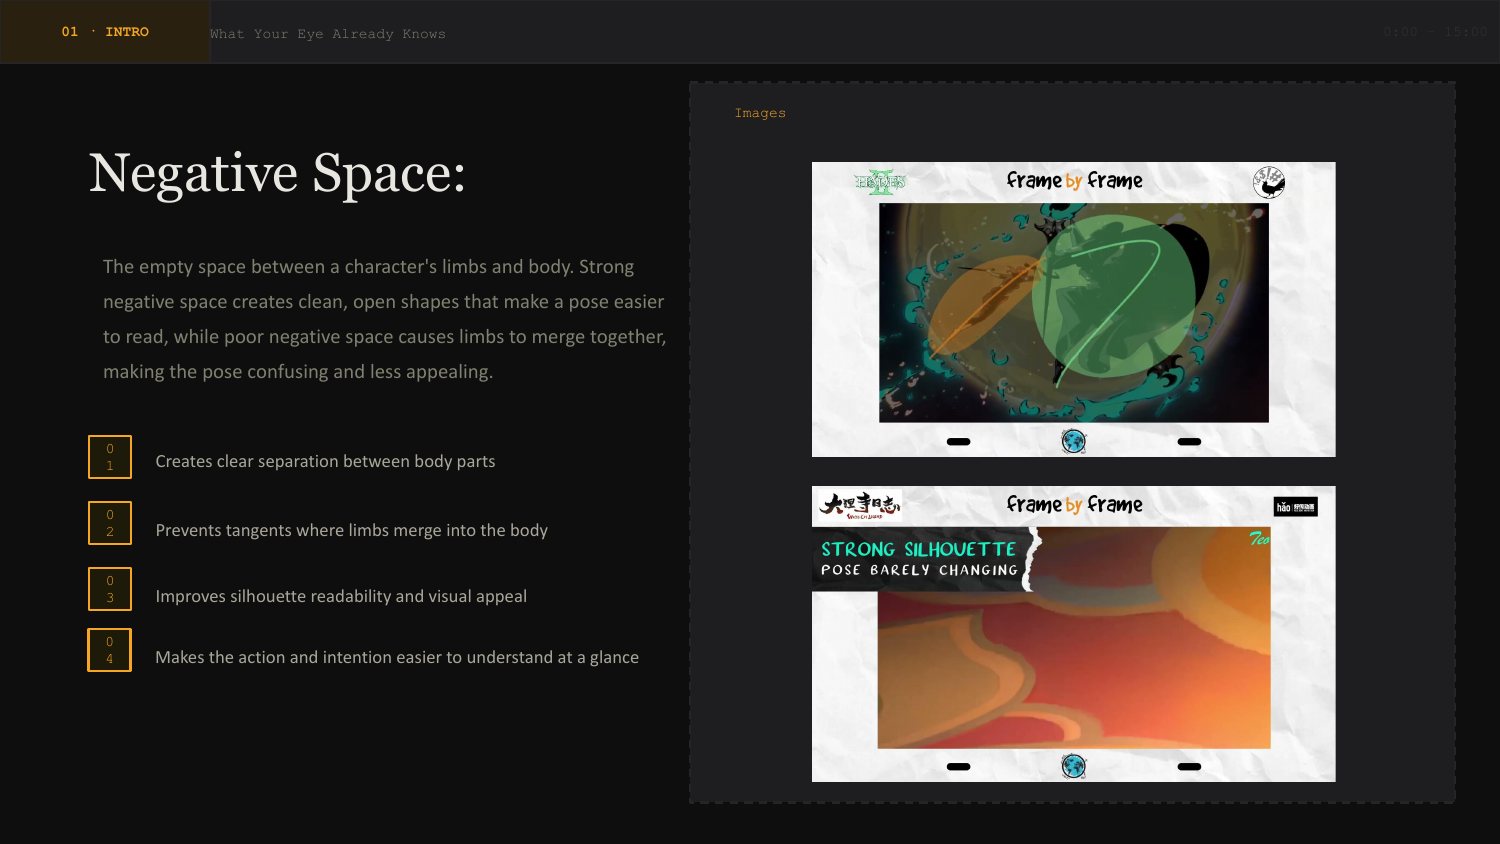Click the What Your Eye Already Knows subtitle
Image resolution: width=1500 pixels, height=844 pixels.
point(328,34)
